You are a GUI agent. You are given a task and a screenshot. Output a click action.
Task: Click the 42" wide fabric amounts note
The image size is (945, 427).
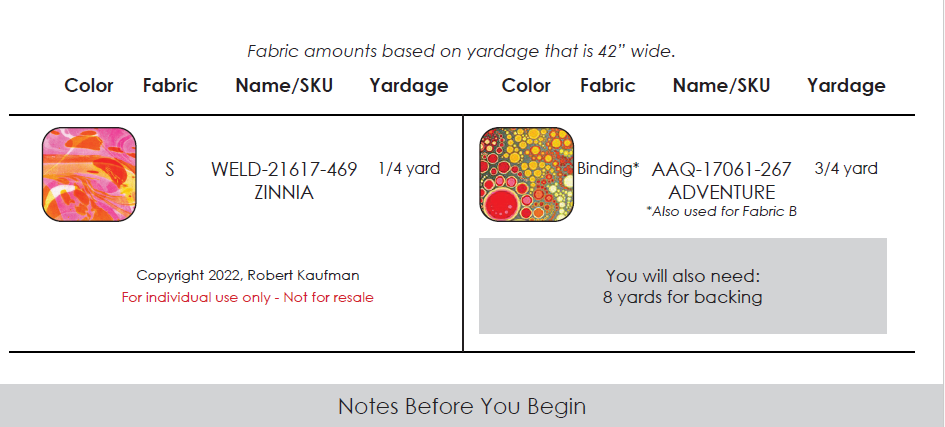point(462,52)
